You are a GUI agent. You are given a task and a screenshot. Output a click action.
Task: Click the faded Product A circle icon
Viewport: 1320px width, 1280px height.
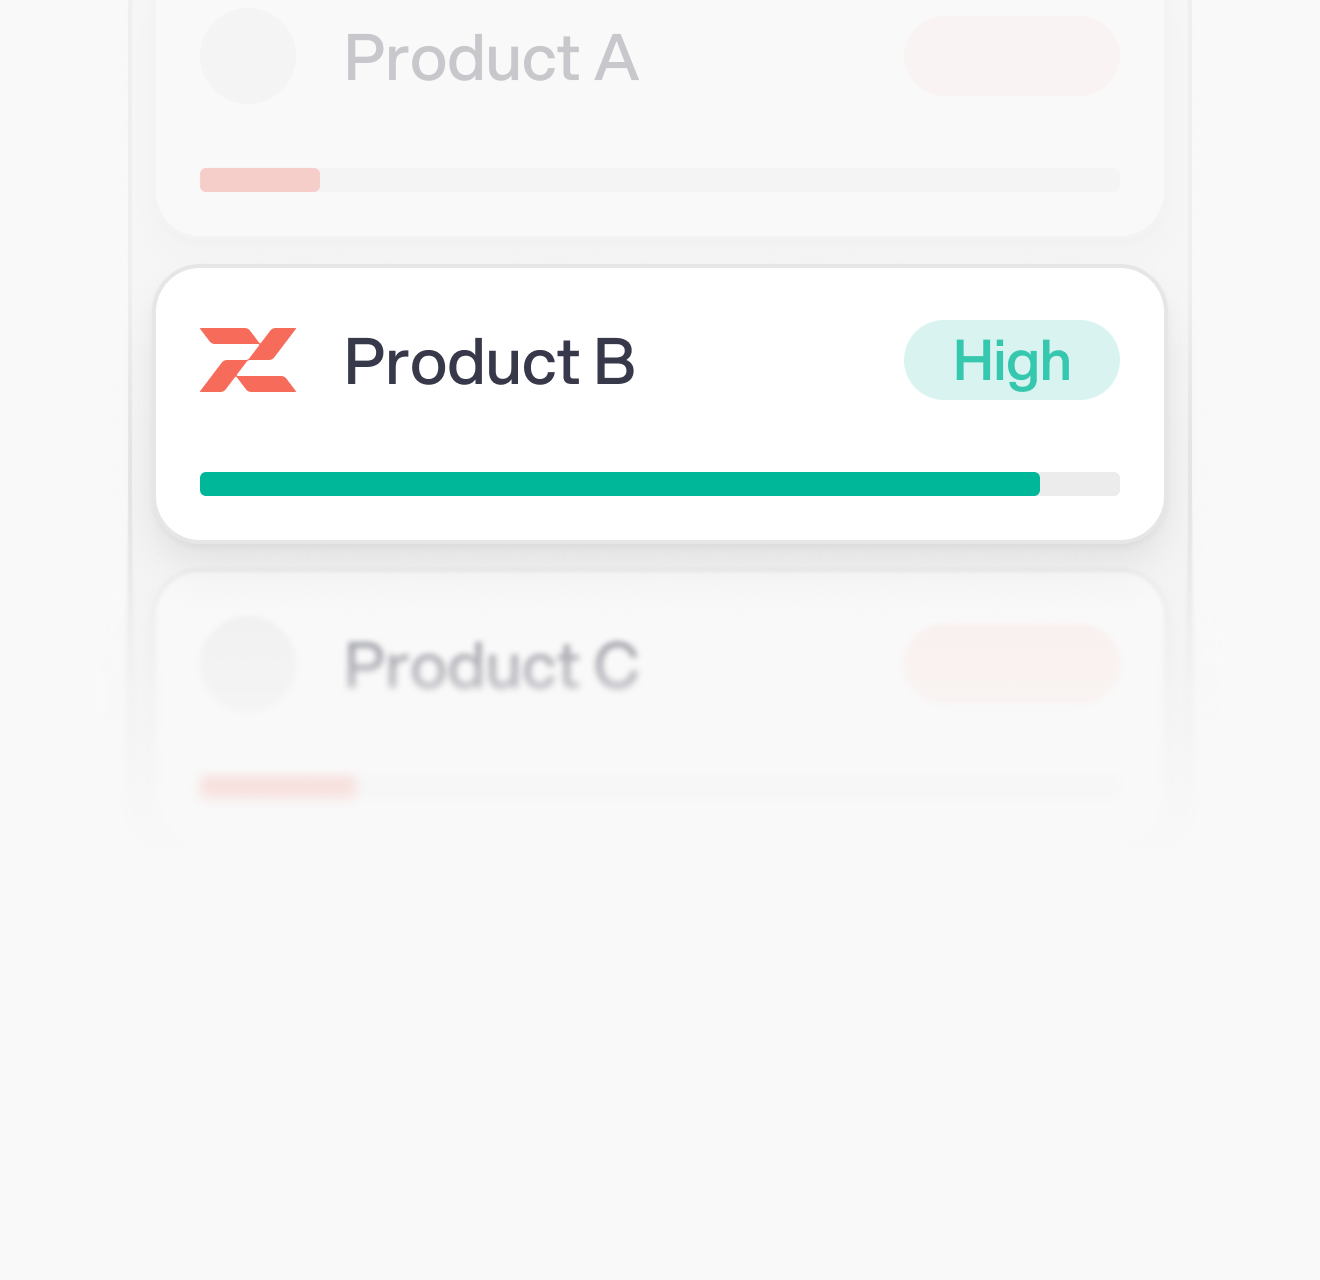point(248,56)
